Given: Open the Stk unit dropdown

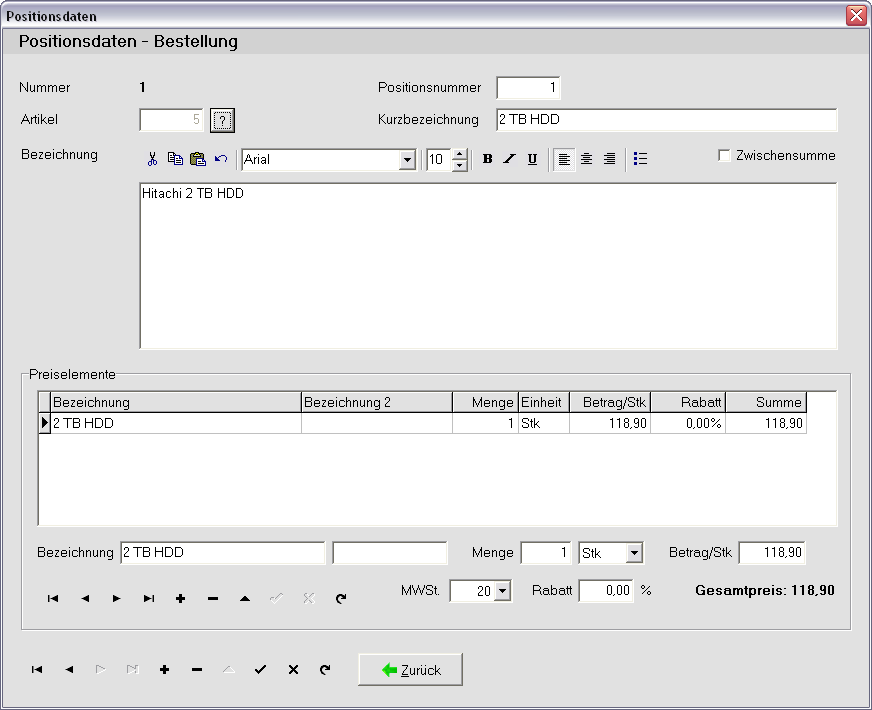Looking at the screenshot, I should 634,553.
